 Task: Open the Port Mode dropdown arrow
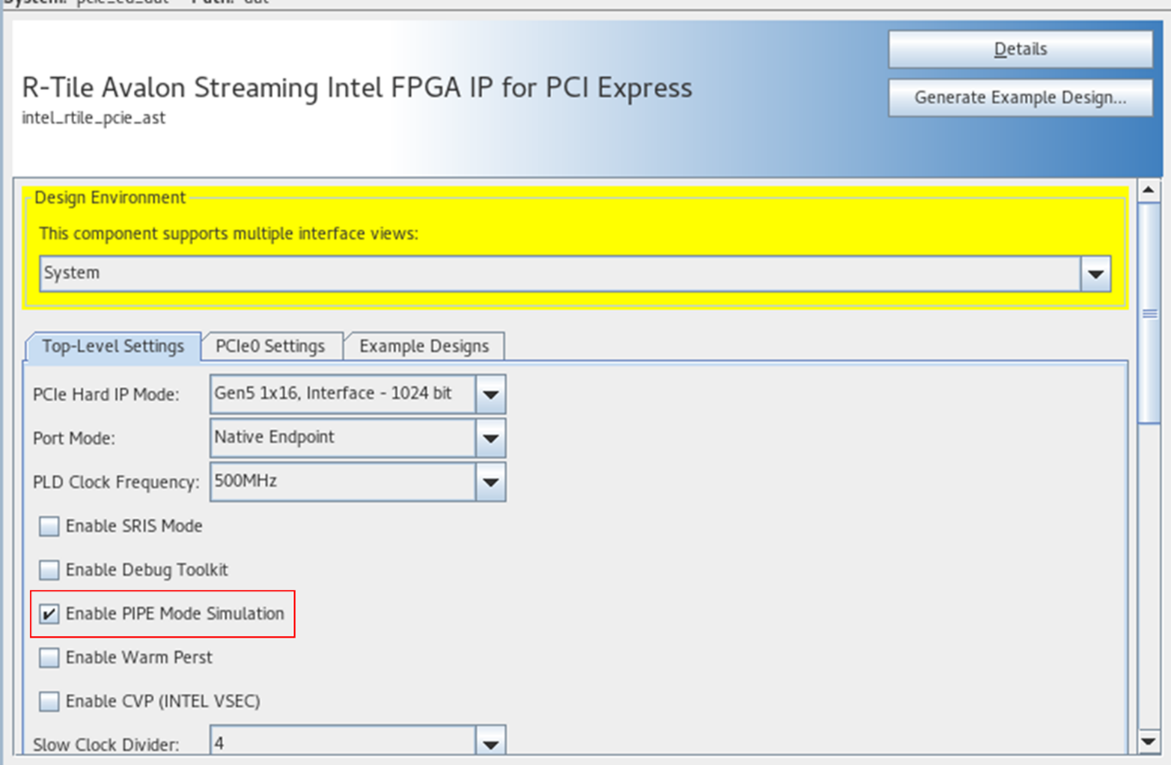490,438
